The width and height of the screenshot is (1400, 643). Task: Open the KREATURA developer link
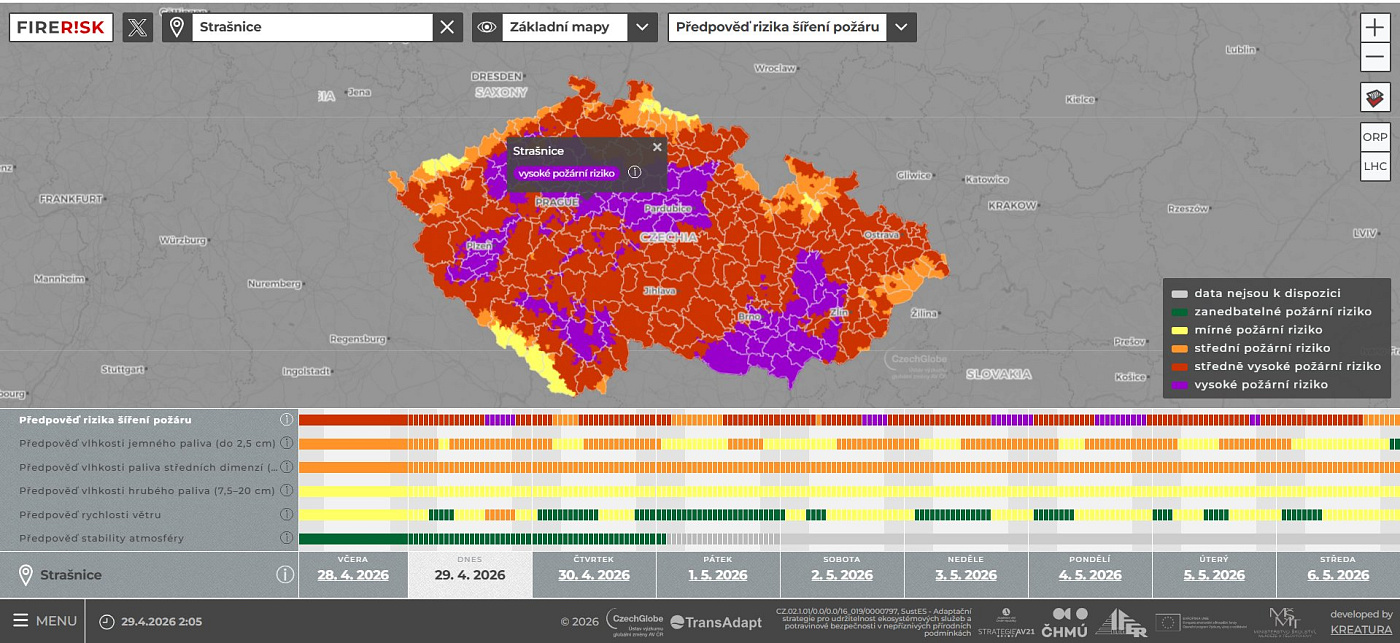pyautogui.click(x=1361, y=629)
